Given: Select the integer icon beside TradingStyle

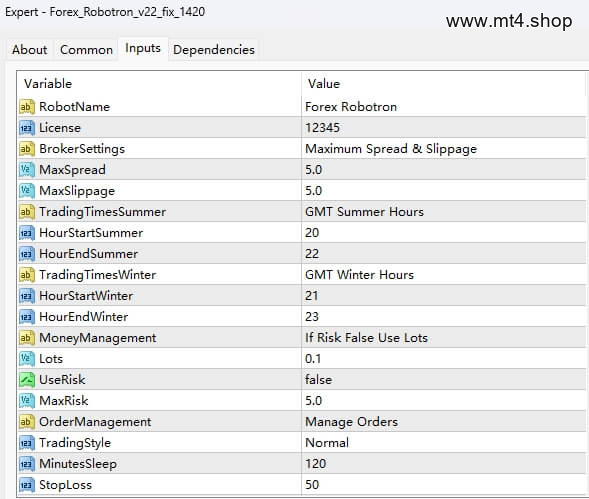Looking at the screenshot, I should [x=27, y=443].
